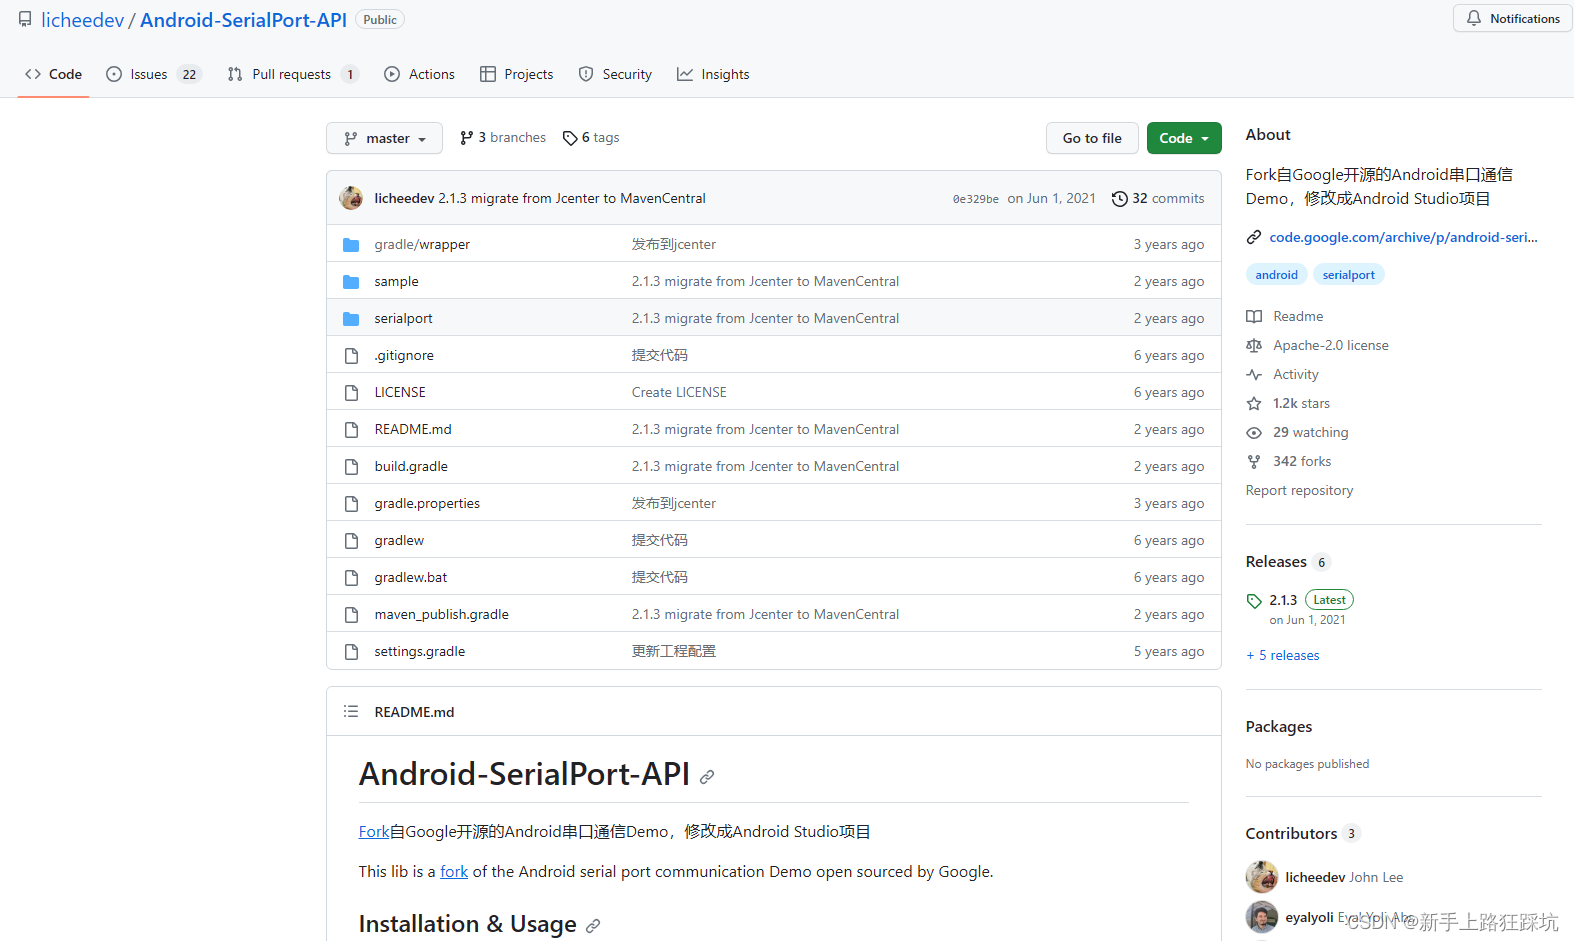Click the Notifications bell button
The width and height of the screenshot is (1574, 941).
[1512, 18]
